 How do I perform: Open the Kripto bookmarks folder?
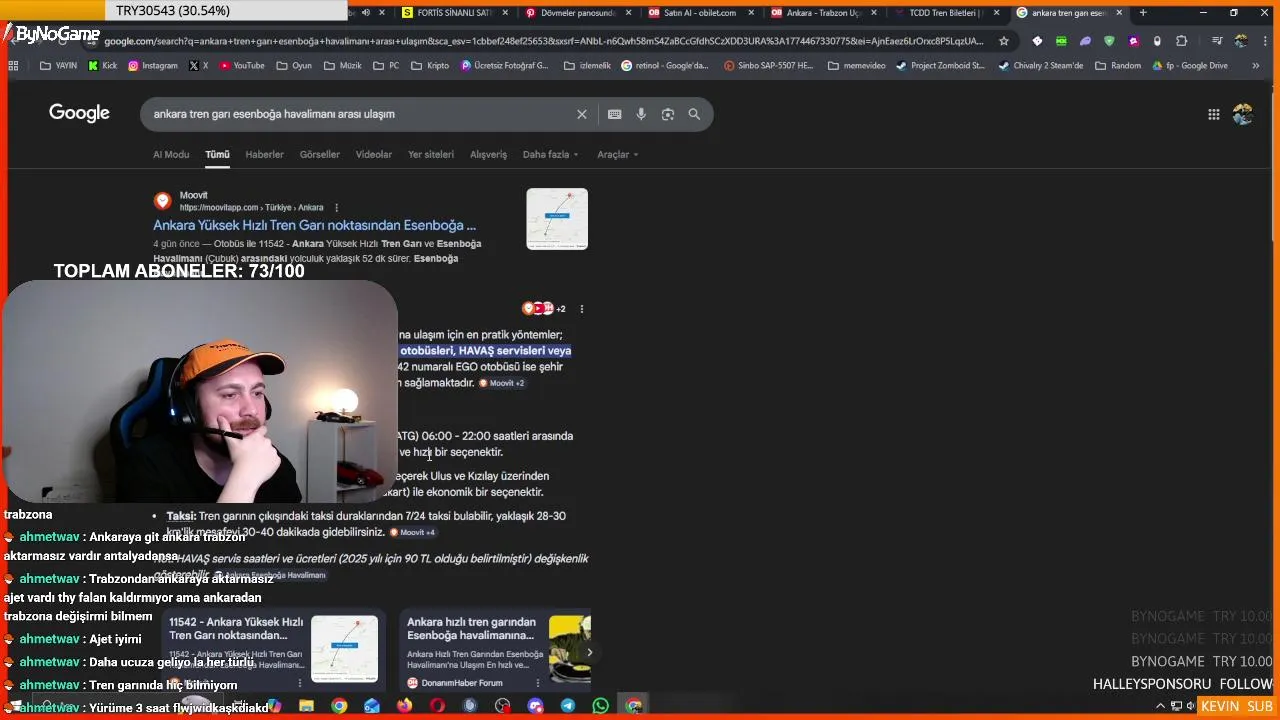tap(429, 65)
